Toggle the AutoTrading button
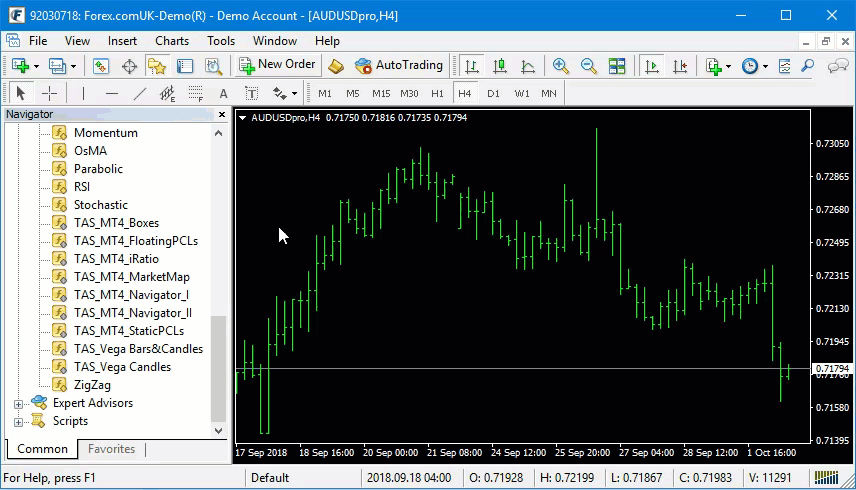 399,65
